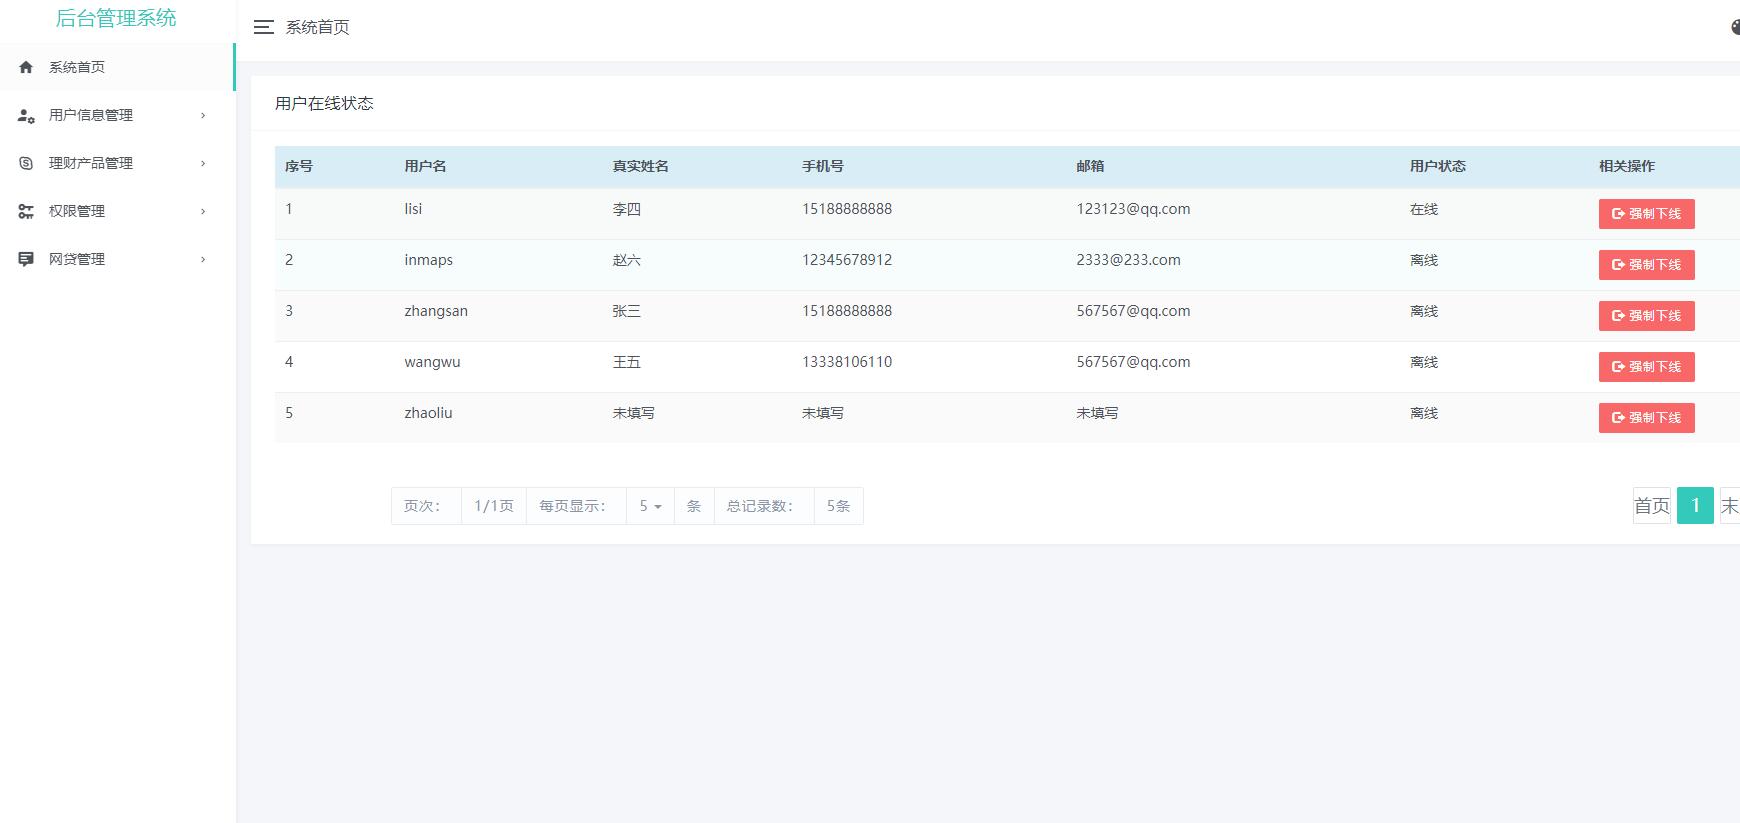Click the 1/1页 page indicator
1740x823 pixels.
[x=494, y=506]
